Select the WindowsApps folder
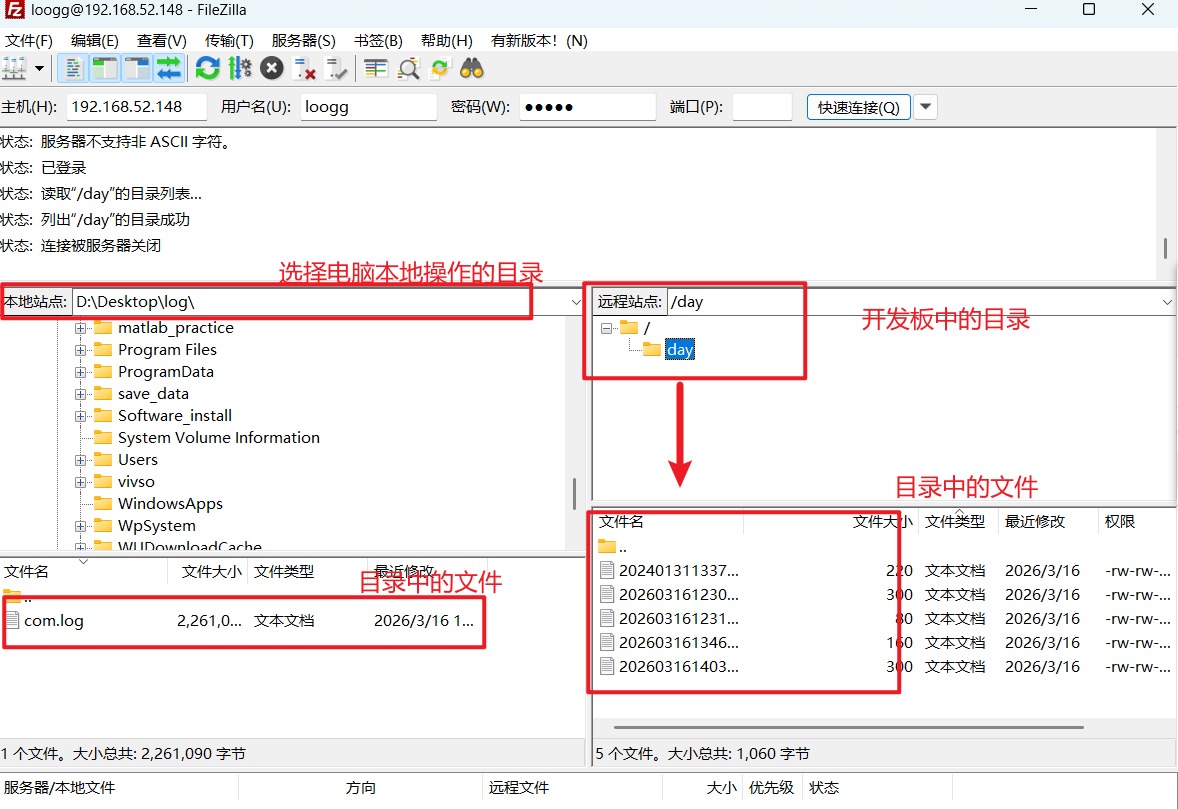 (170, 504)
